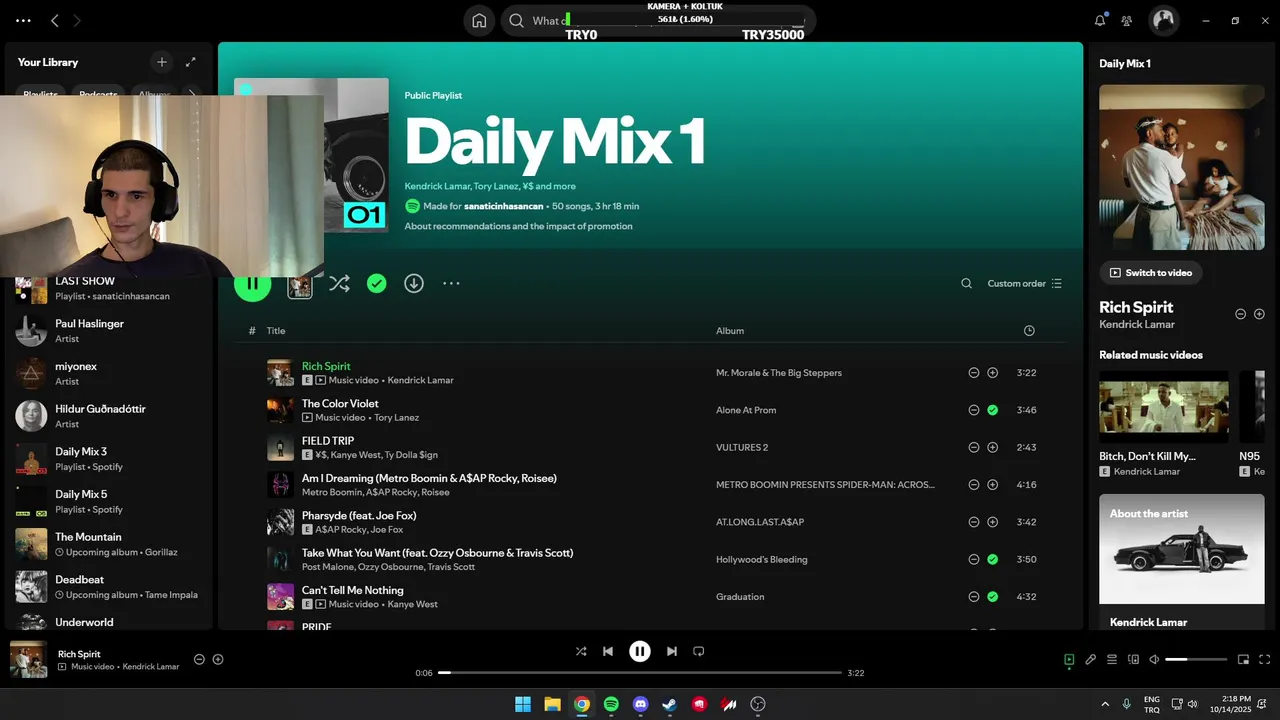This screenshot has width=1280, height=720.
Task: Open Deadbeat upcoming album by Tame Impala
Action: click(108, 586)
